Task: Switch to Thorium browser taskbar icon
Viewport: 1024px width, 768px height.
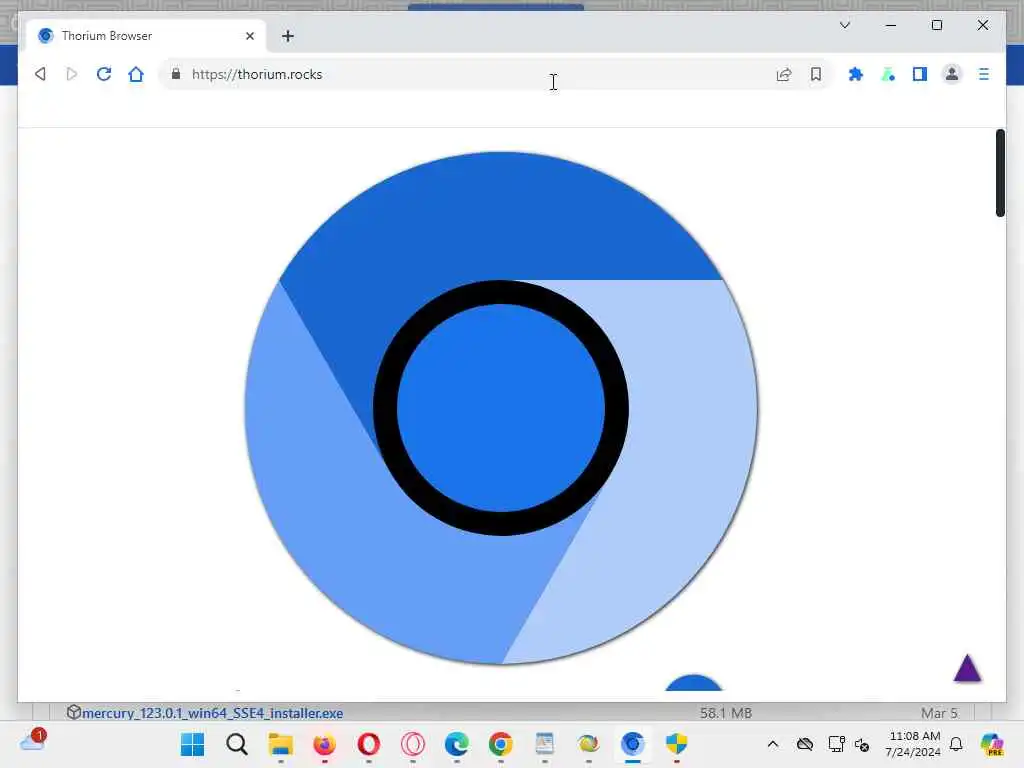Action: pos(632,744)
